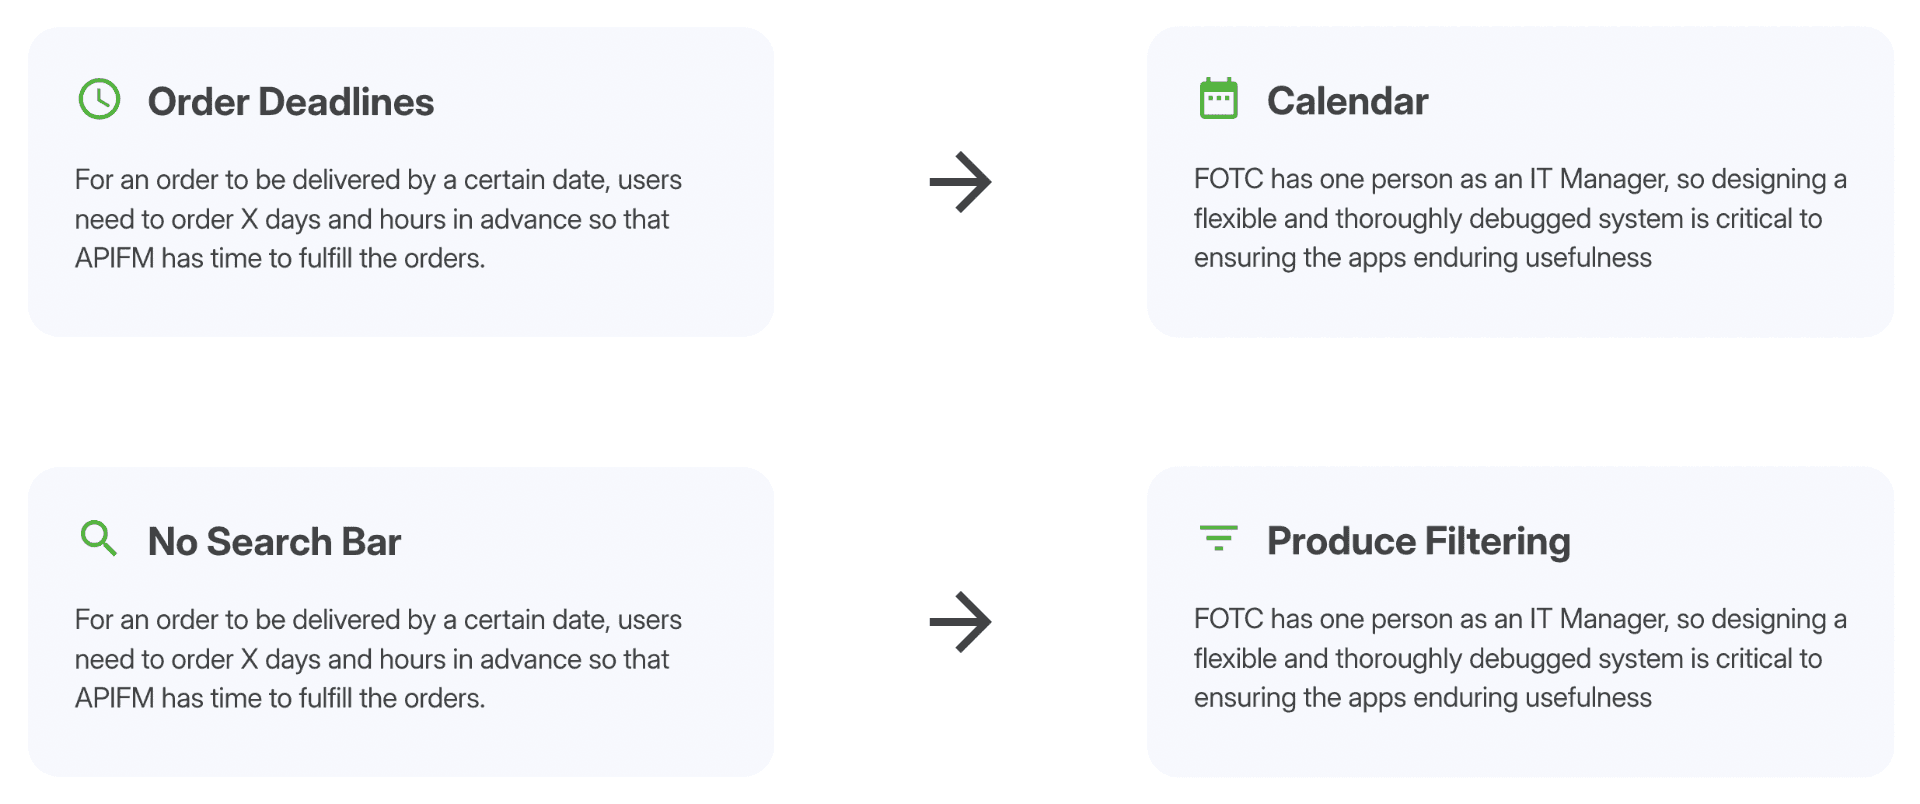The image size is (1920, 804).
Task: Click the green magnifying glass icon
Action: tap(98, 538)
